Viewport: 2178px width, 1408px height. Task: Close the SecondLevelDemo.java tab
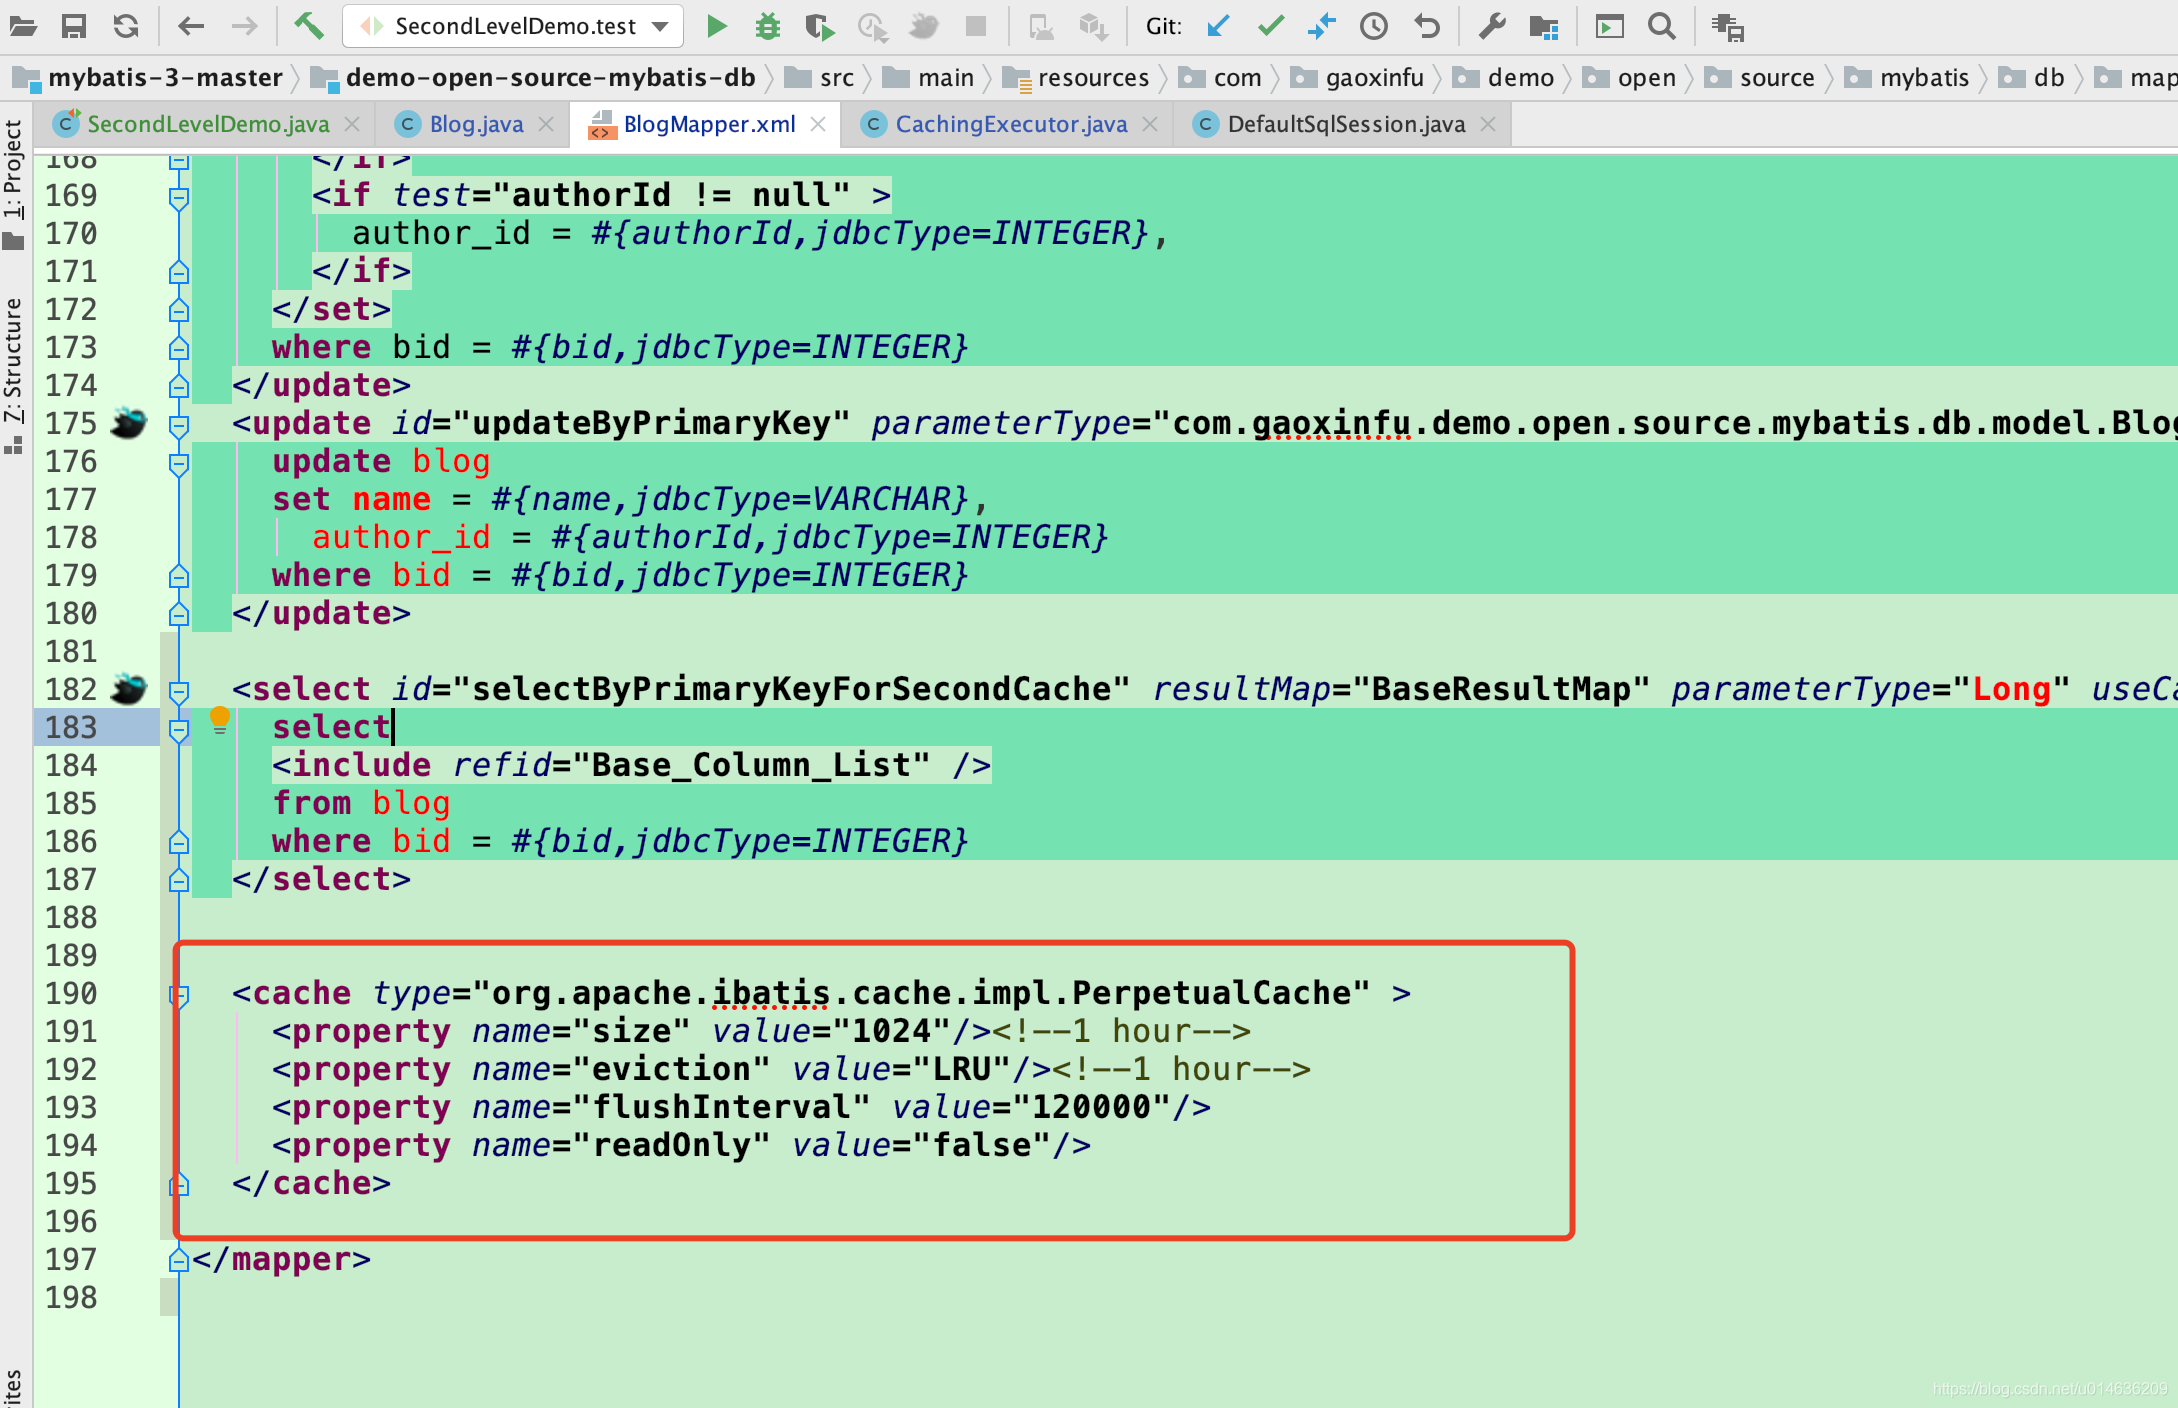(x=352, y=124)
